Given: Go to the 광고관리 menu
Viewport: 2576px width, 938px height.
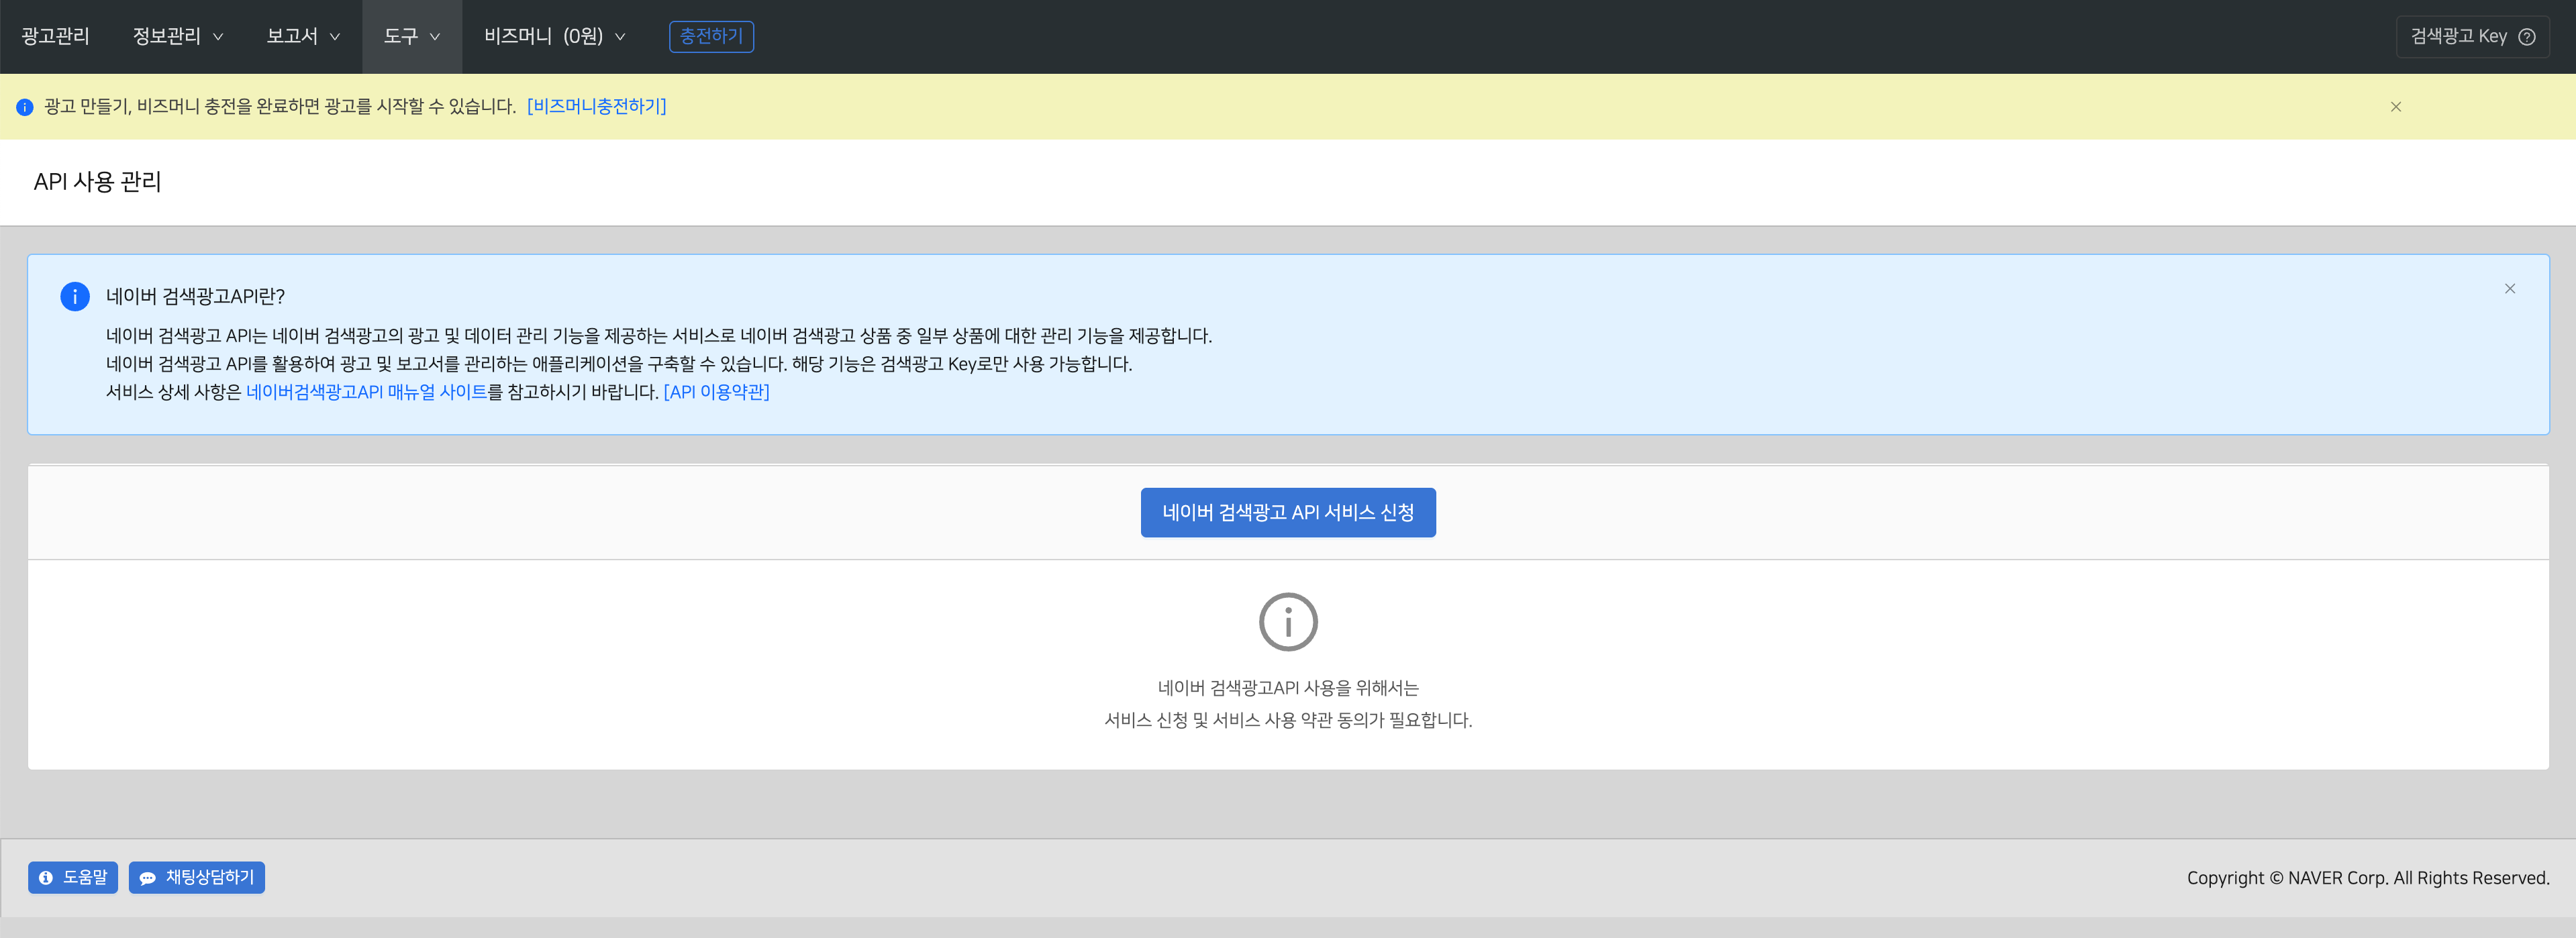Looking at the screenshot, I should (x=55, y=37).
